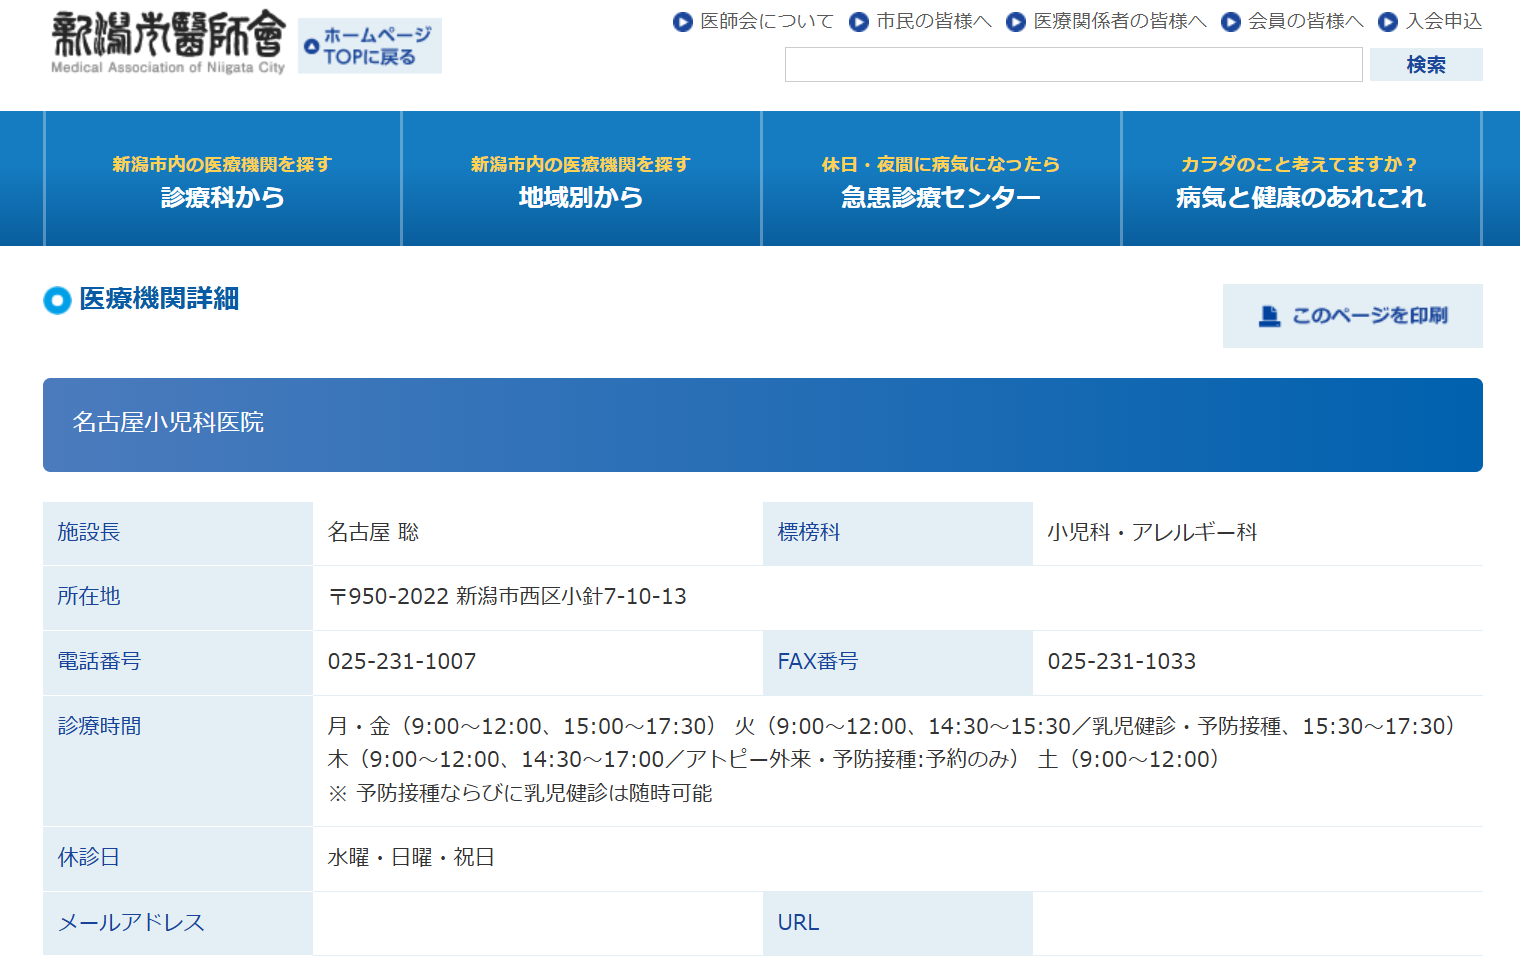Click the arrow icon beside 会員の皆様へ
Image resolution: width=1520 pixels, height=975 pixels.
click(x=1231, y=22)
